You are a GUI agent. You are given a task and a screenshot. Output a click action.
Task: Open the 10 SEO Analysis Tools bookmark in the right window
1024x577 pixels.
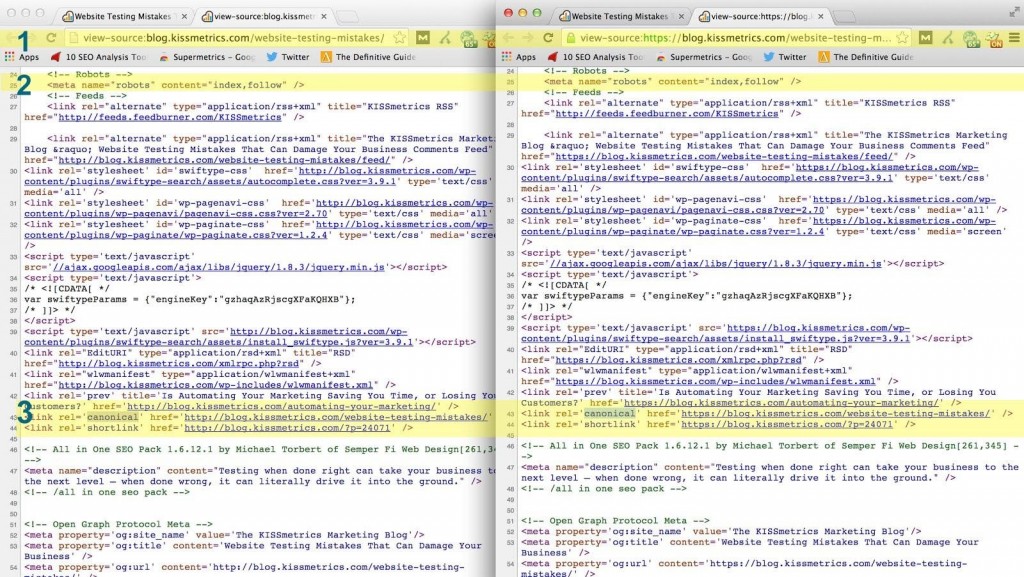(596, 57)
